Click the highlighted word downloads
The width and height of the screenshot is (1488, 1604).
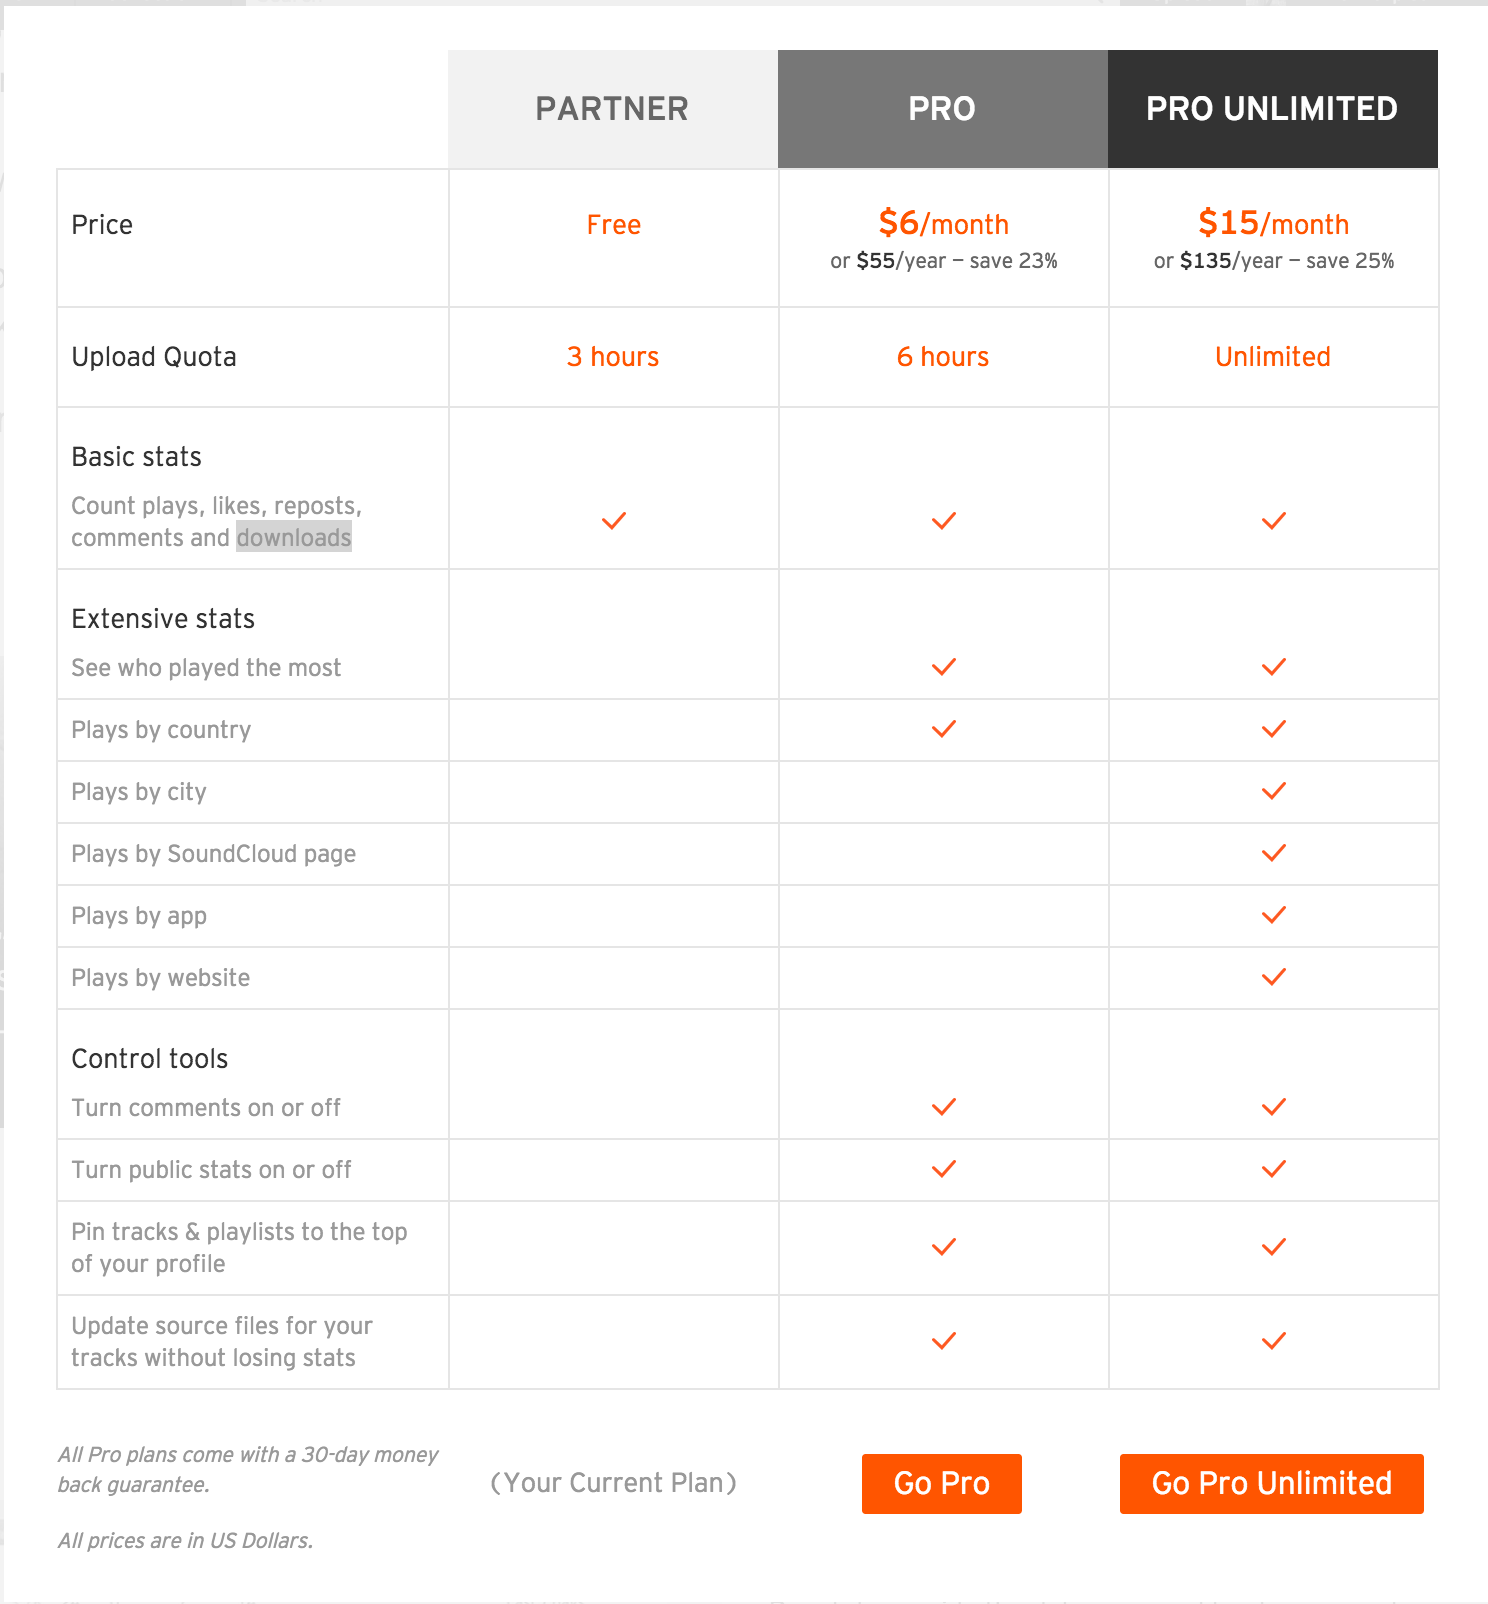pyautogui.click(x=294, y=538)
